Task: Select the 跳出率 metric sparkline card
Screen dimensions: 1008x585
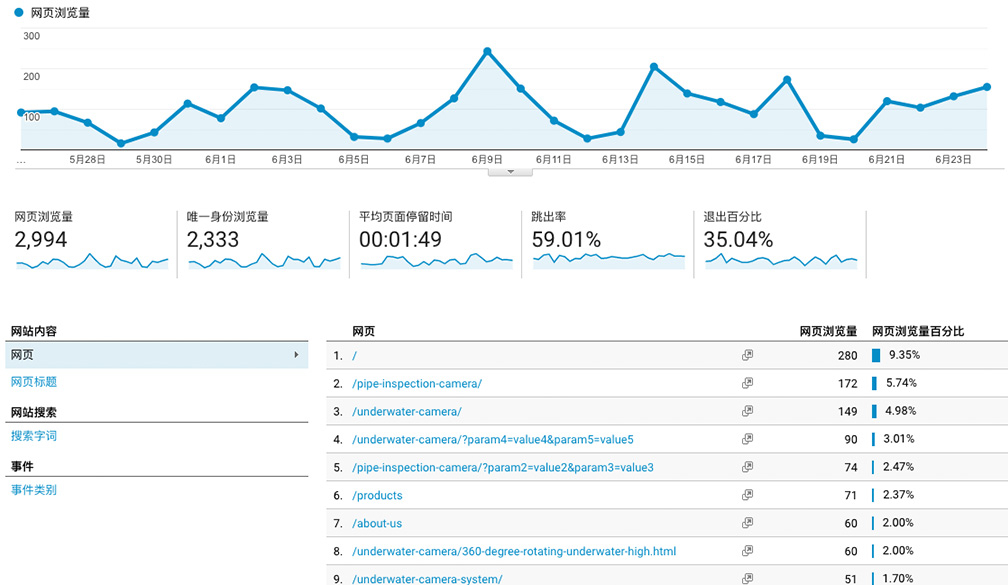Action: pos(609,241)
